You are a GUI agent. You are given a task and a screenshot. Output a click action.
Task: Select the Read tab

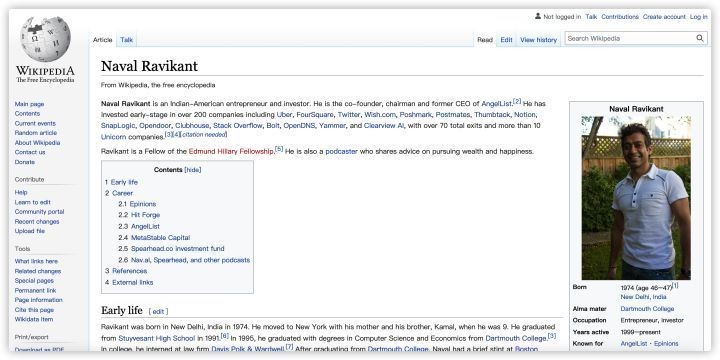(x=484, y=40)
